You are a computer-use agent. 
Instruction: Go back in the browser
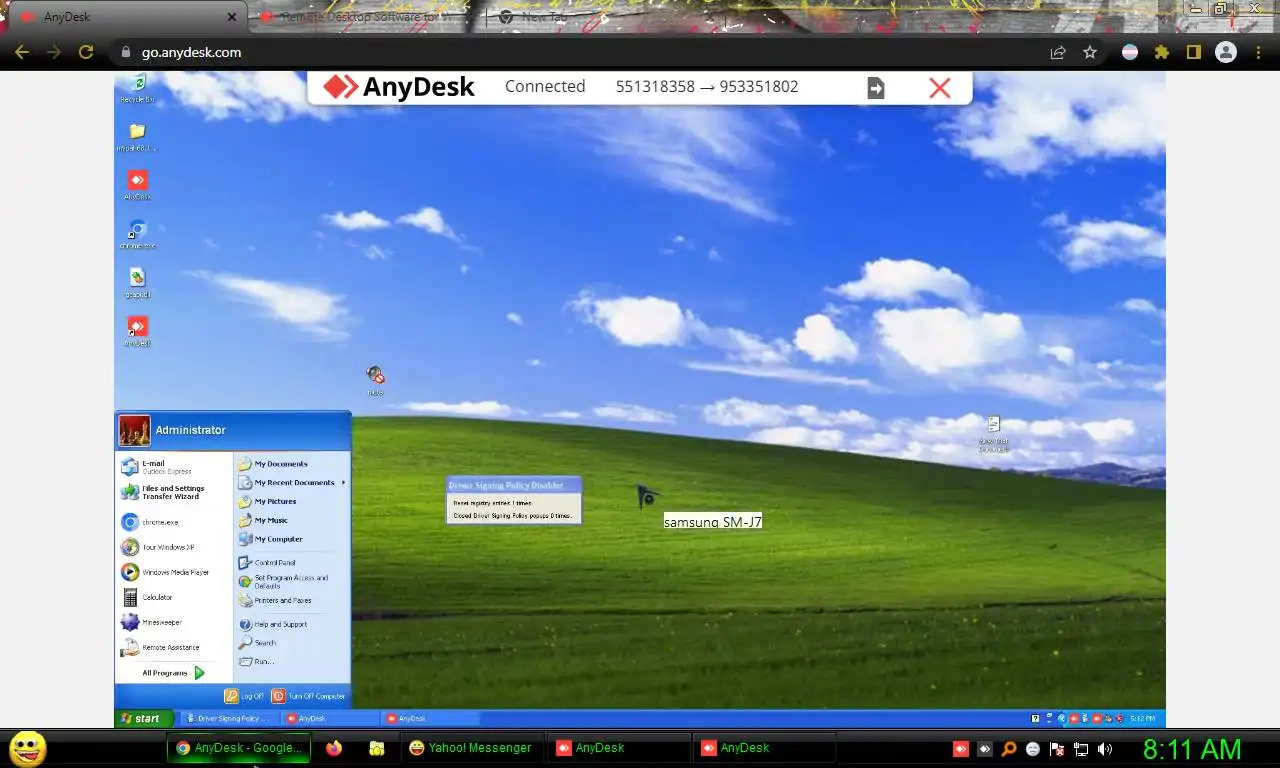[21, 52]
